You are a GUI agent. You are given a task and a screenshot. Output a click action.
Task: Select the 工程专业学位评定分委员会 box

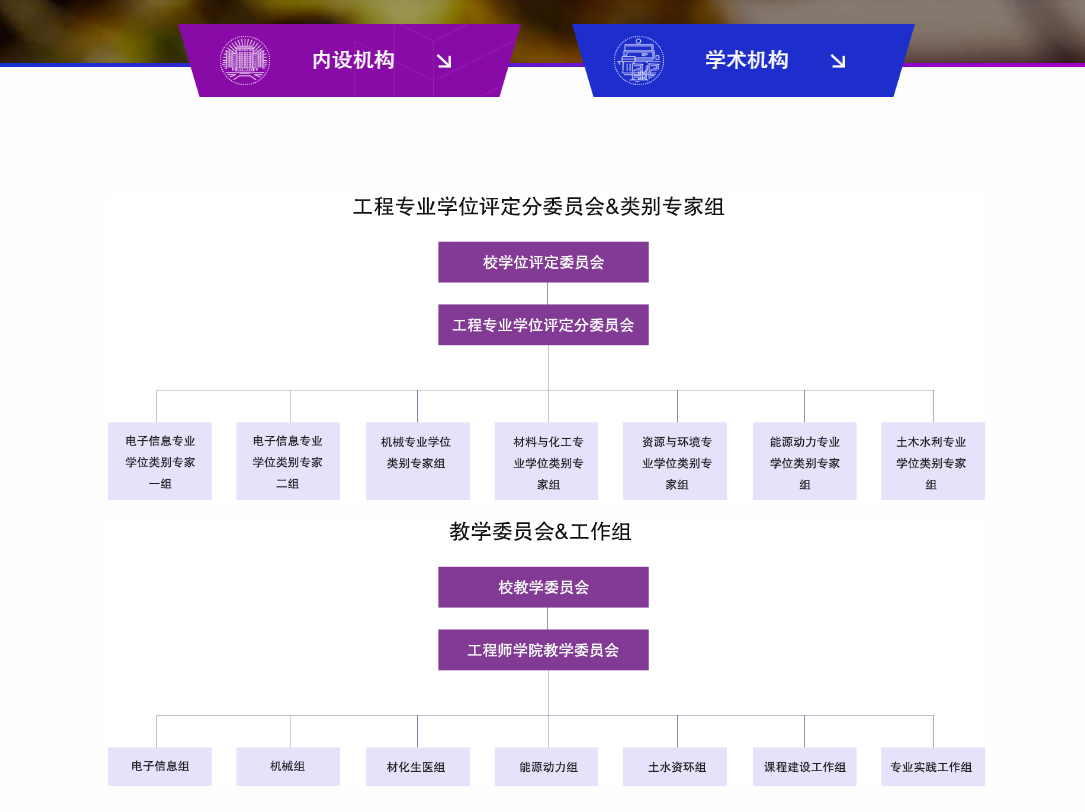point(543,325)
